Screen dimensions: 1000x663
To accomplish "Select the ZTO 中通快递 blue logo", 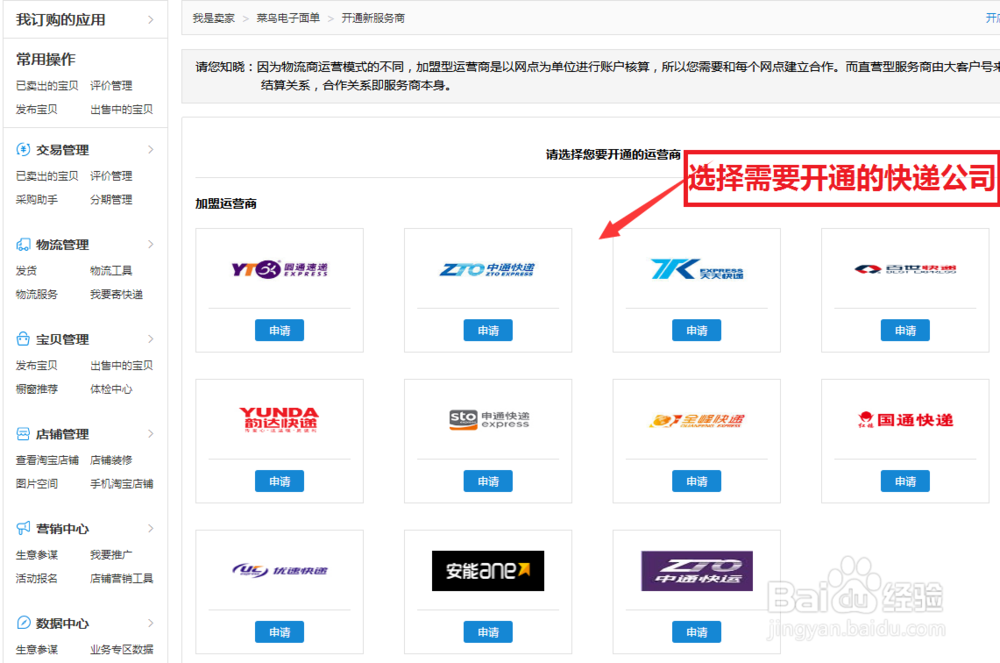I will (488, 270).
